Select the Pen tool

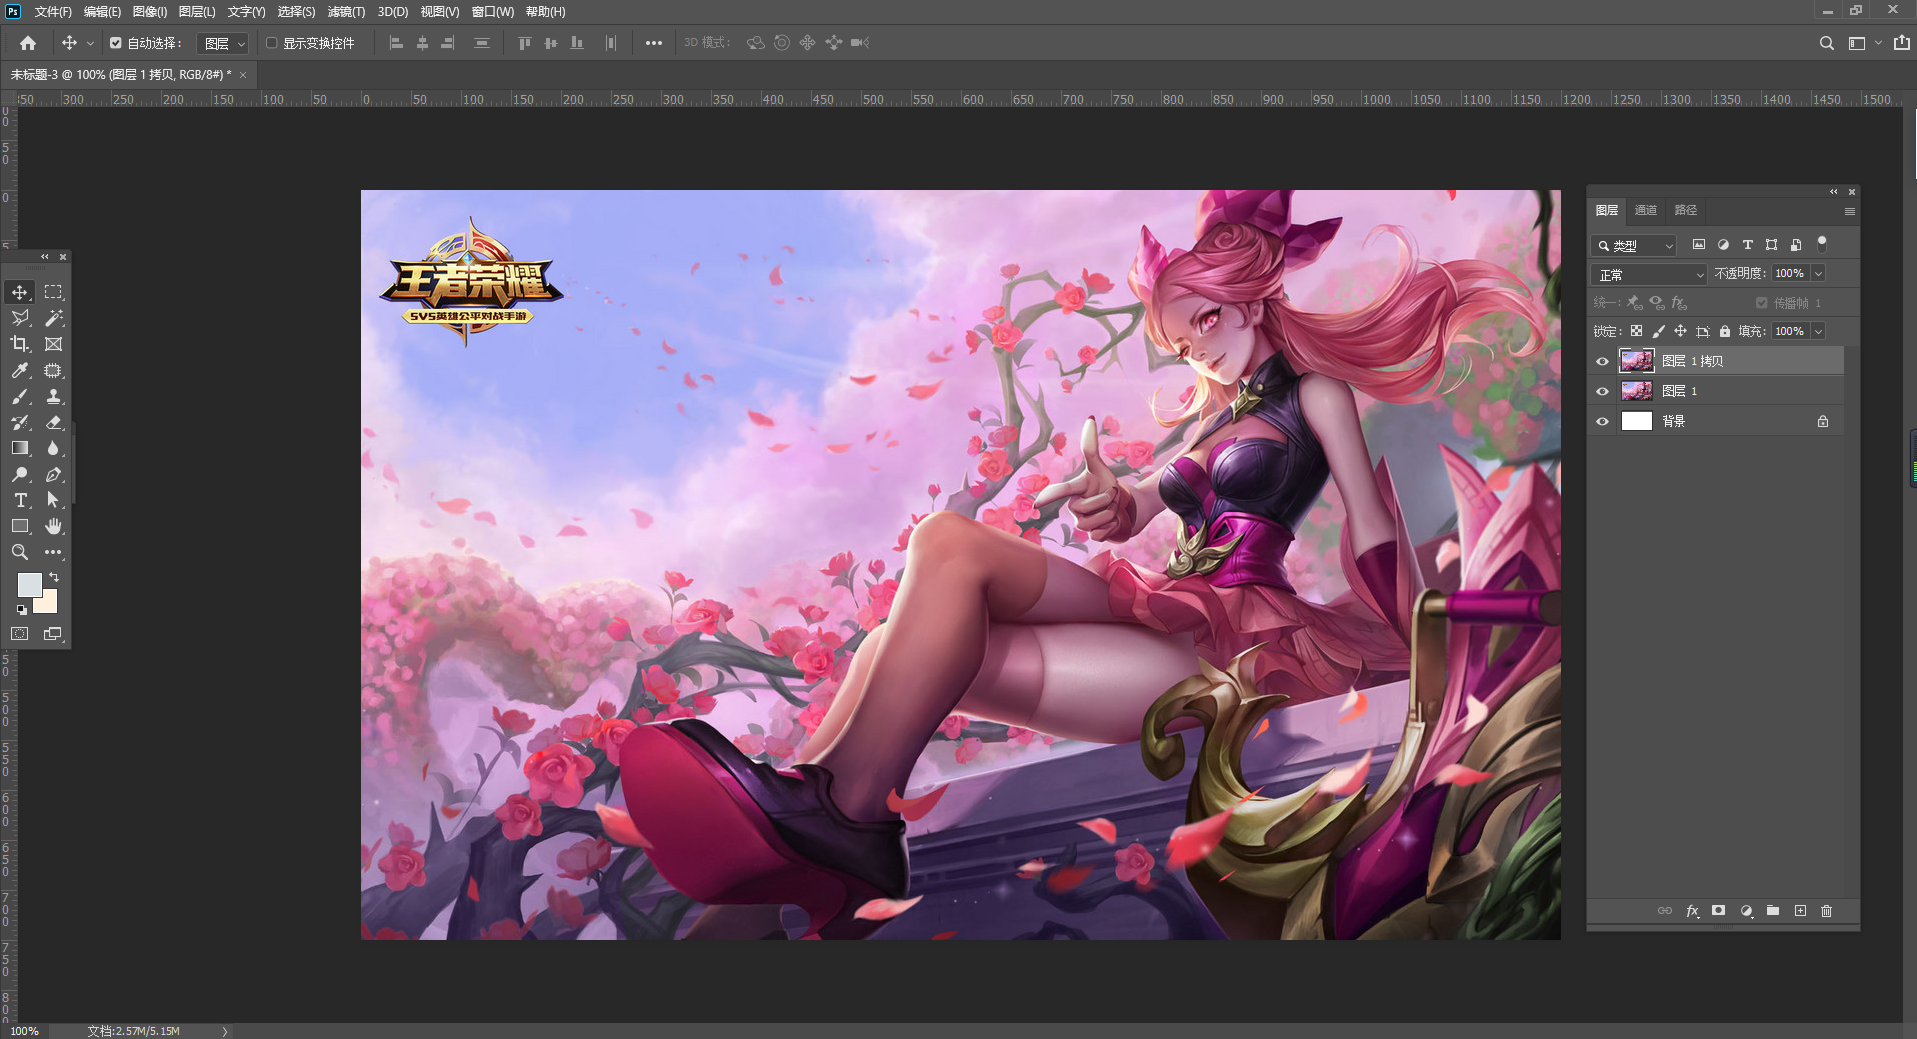(54, 474)
